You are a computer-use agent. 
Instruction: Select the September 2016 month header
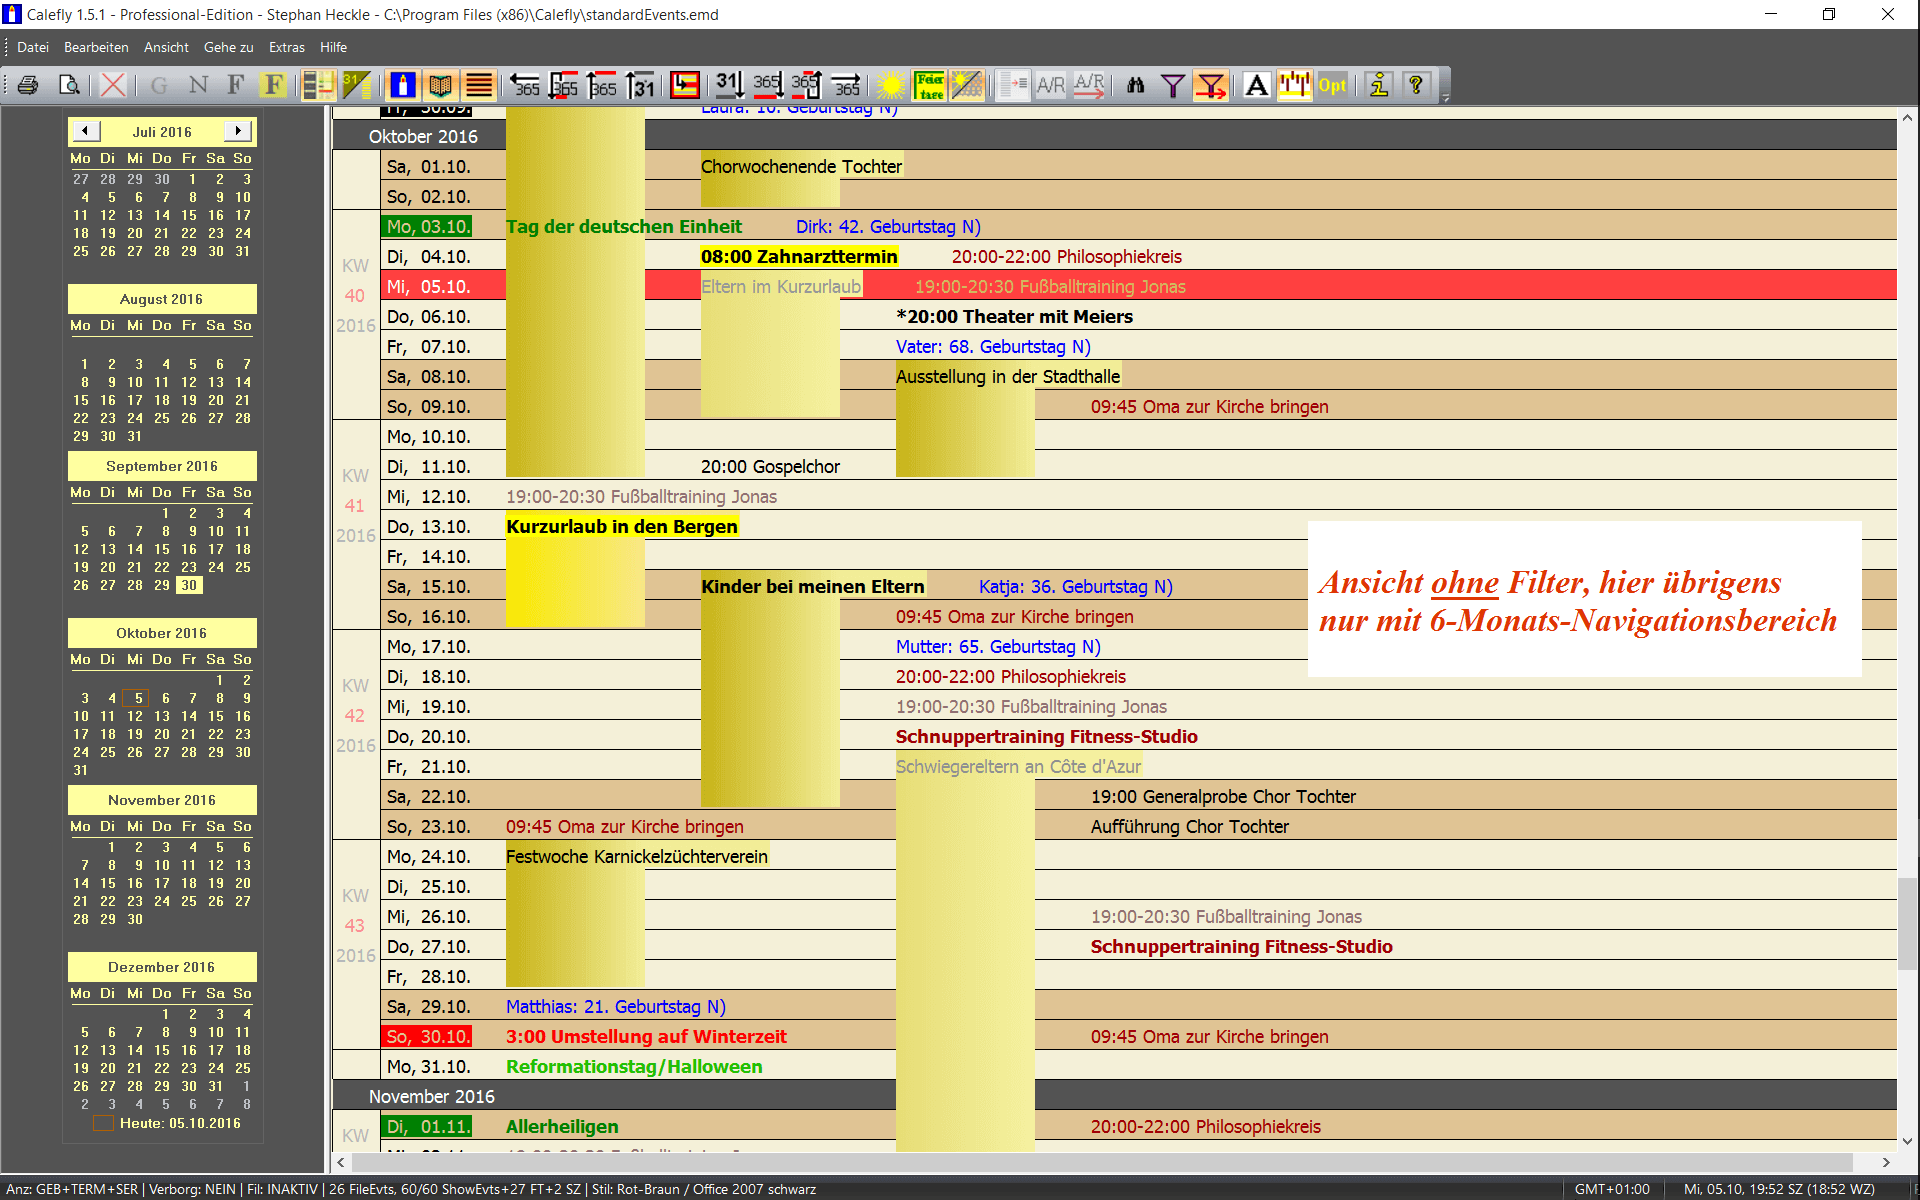pos(162,466)
